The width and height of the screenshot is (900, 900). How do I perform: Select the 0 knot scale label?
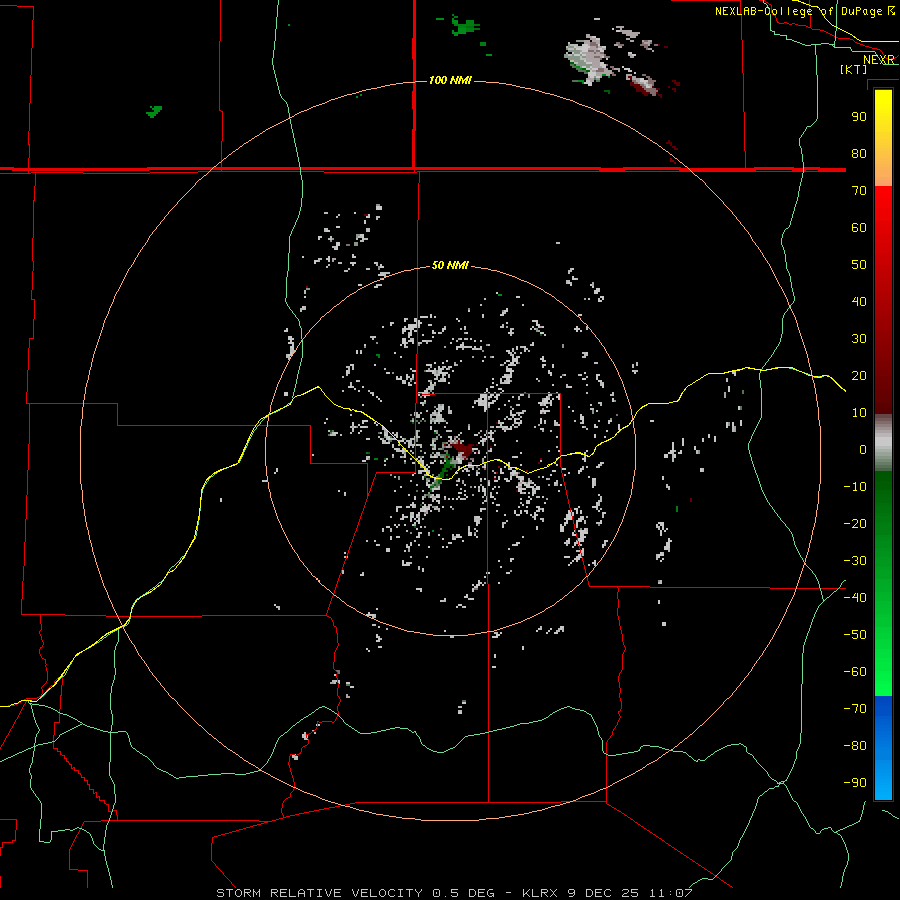pyautogui.click(x=863, y=449)
